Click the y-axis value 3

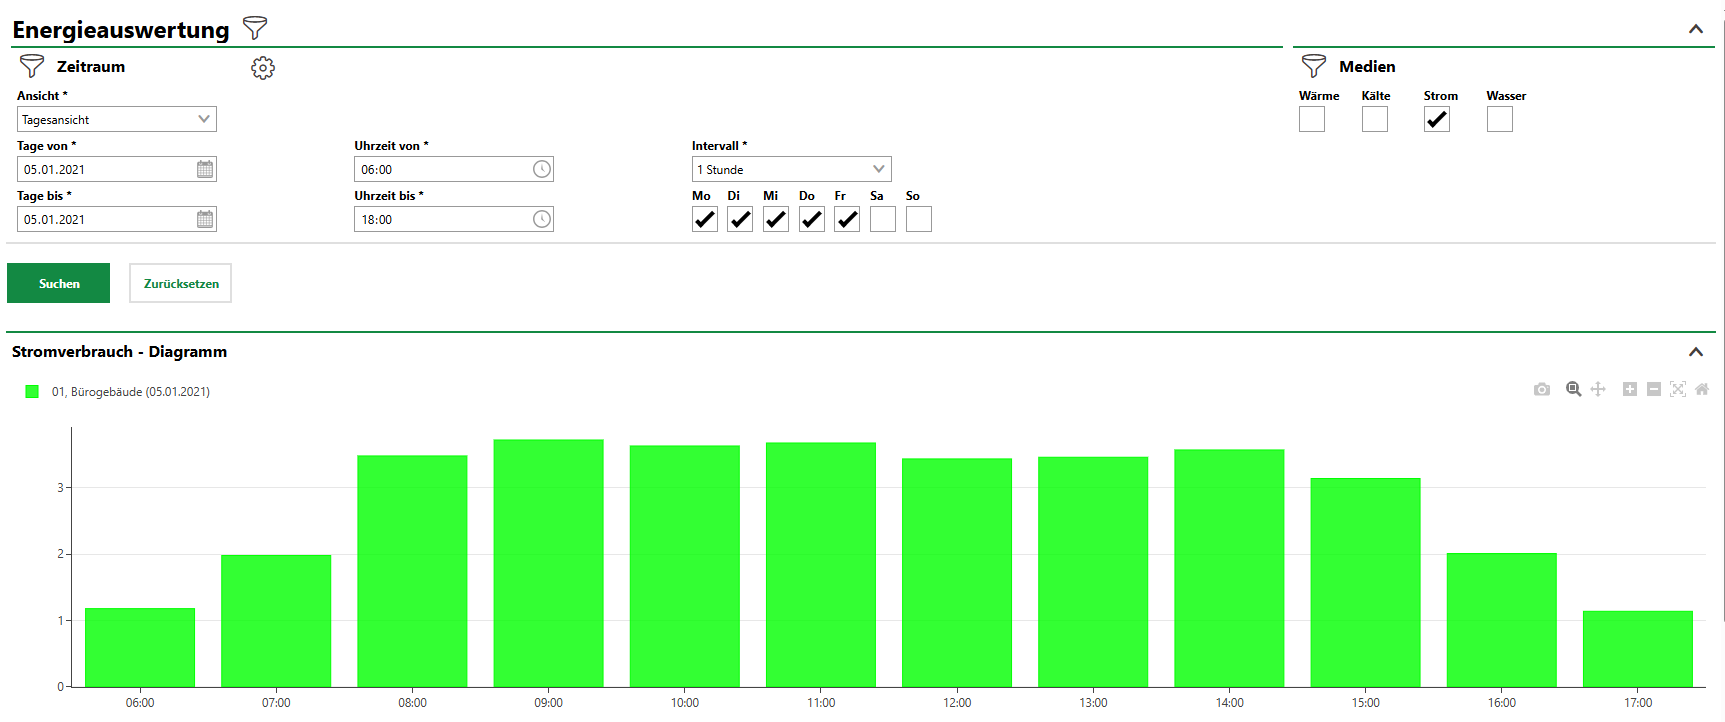tap(60, 488)
